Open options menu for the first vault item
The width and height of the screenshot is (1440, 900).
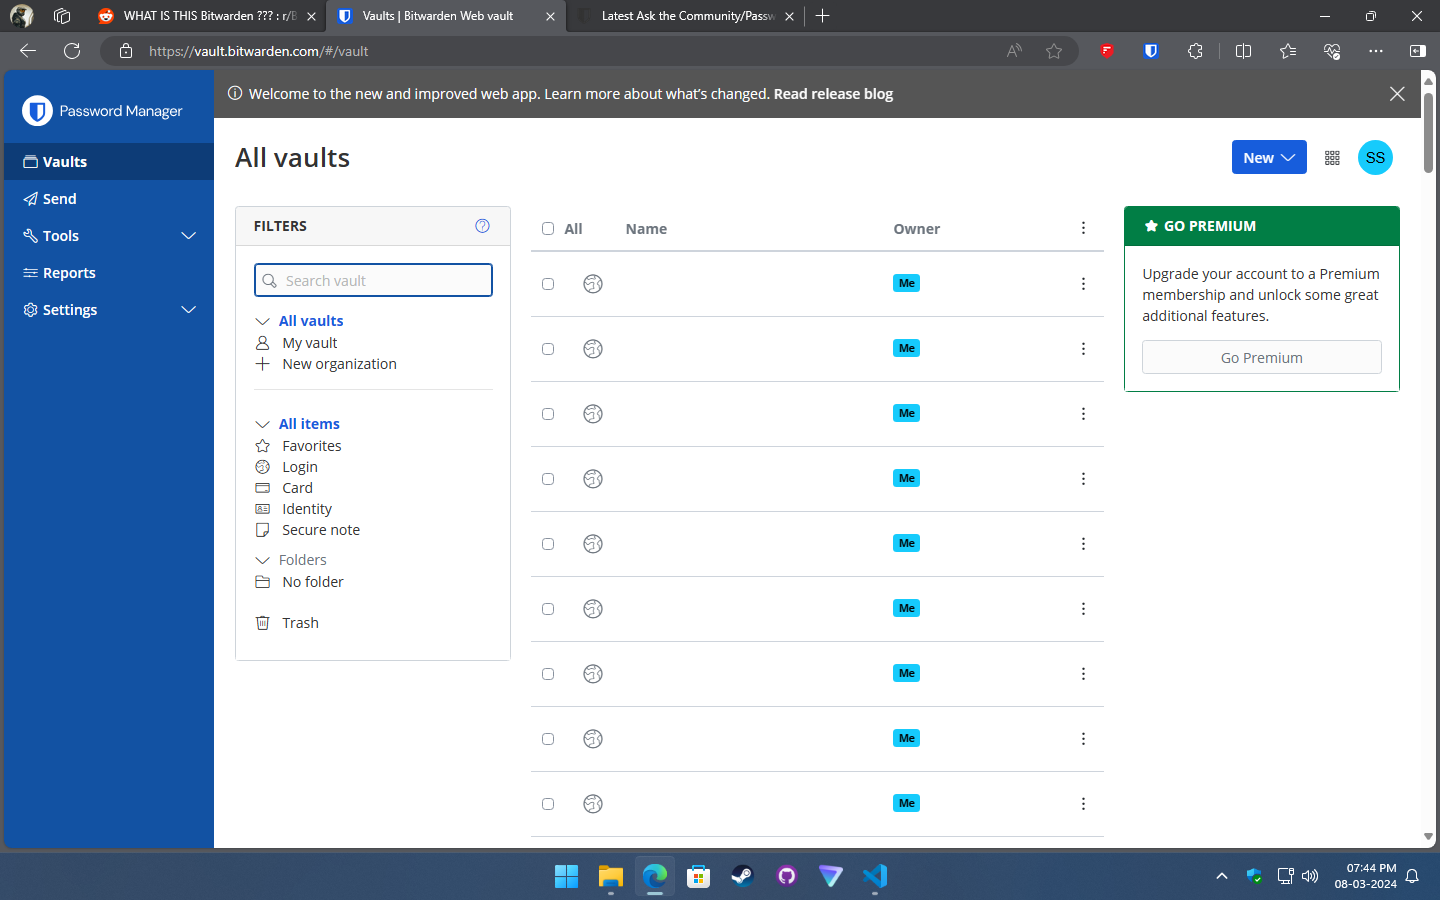[x=1083, y=284]
